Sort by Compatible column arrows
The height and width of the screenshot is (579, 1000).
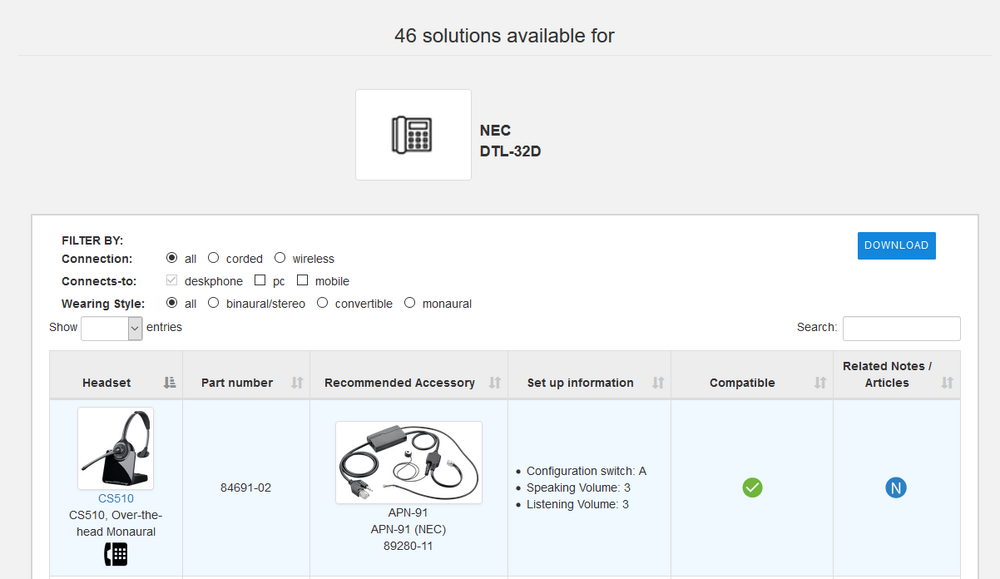(x=820, y=383)
